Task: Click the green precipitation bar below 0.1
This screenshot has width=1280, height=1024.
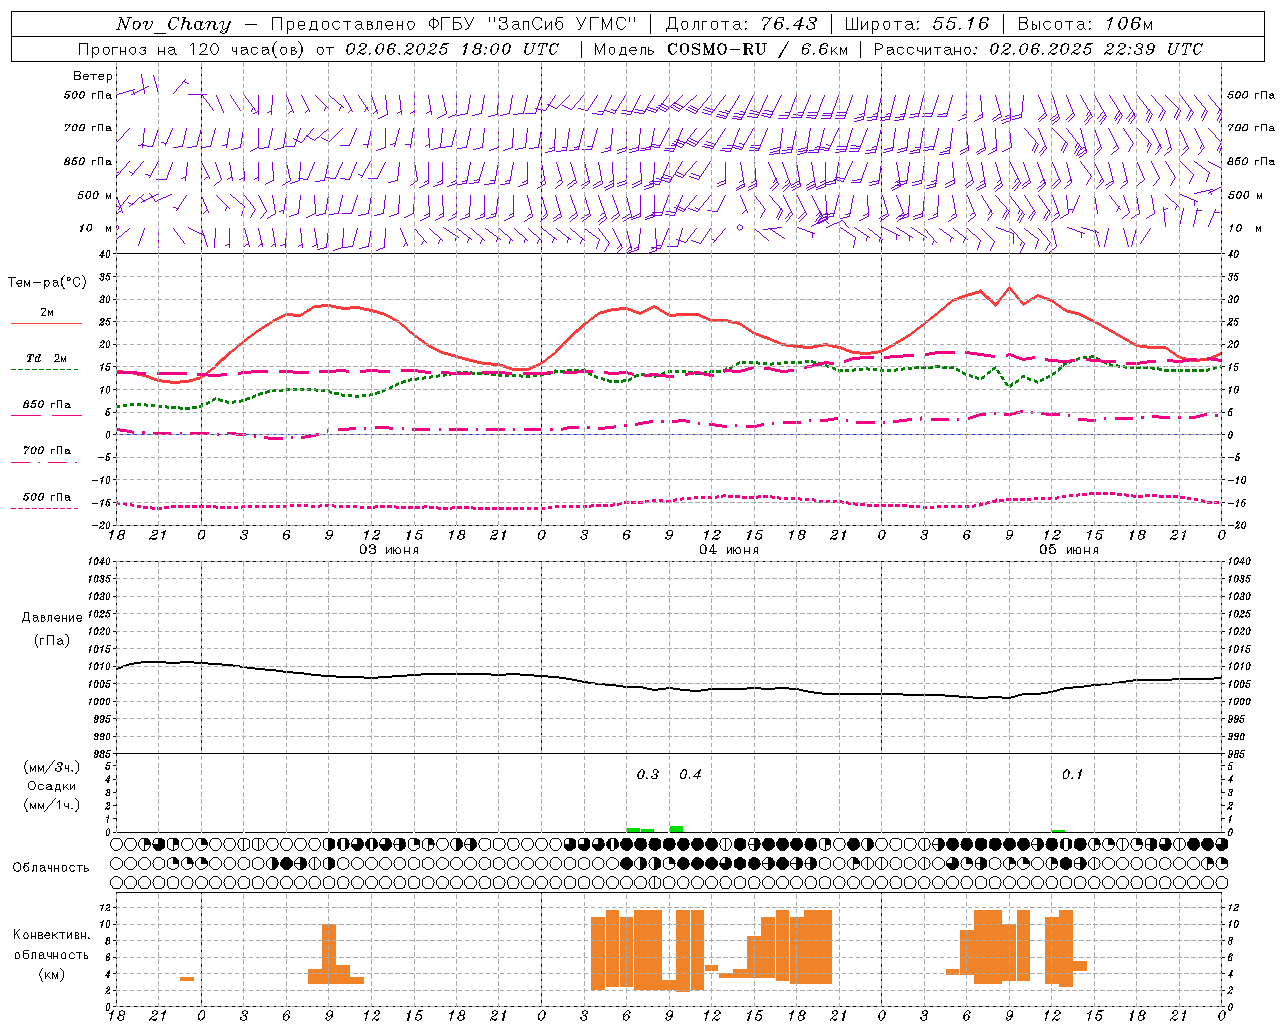Action: pyautogui.click(x=1058, y=831)
